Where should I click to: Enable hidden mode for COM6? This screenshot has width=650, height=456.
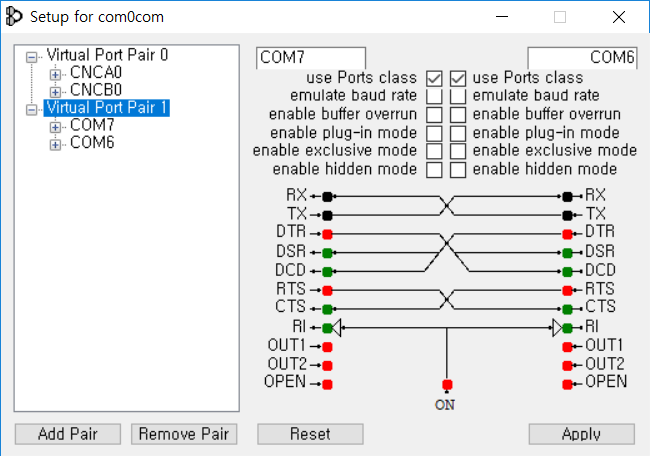[458, 170]
